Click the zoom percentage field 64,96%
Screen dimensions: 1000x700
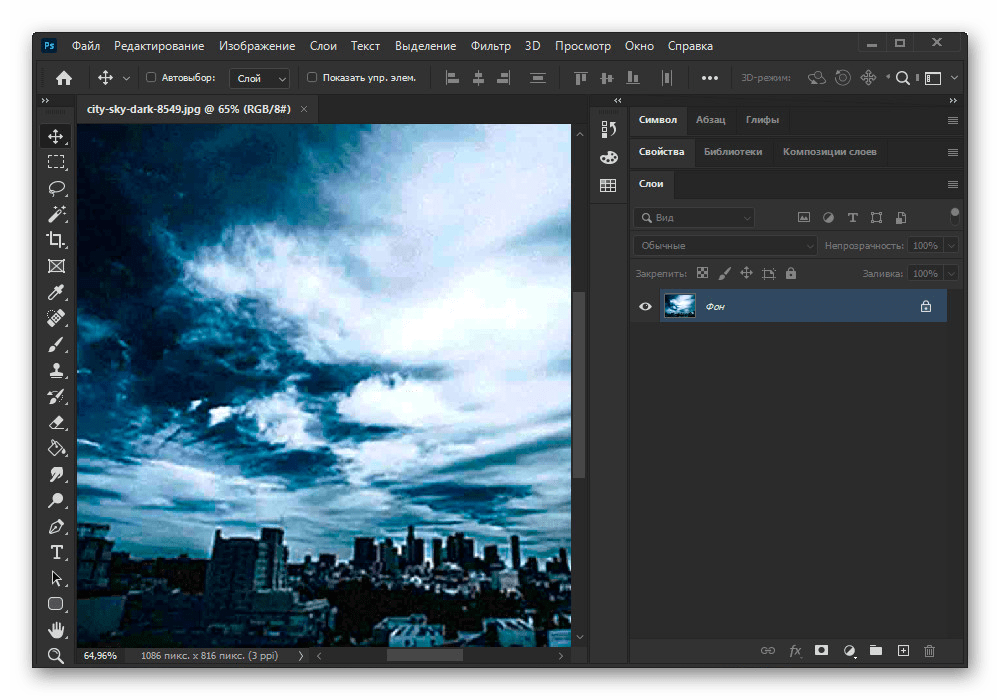[x=100, y=655]
